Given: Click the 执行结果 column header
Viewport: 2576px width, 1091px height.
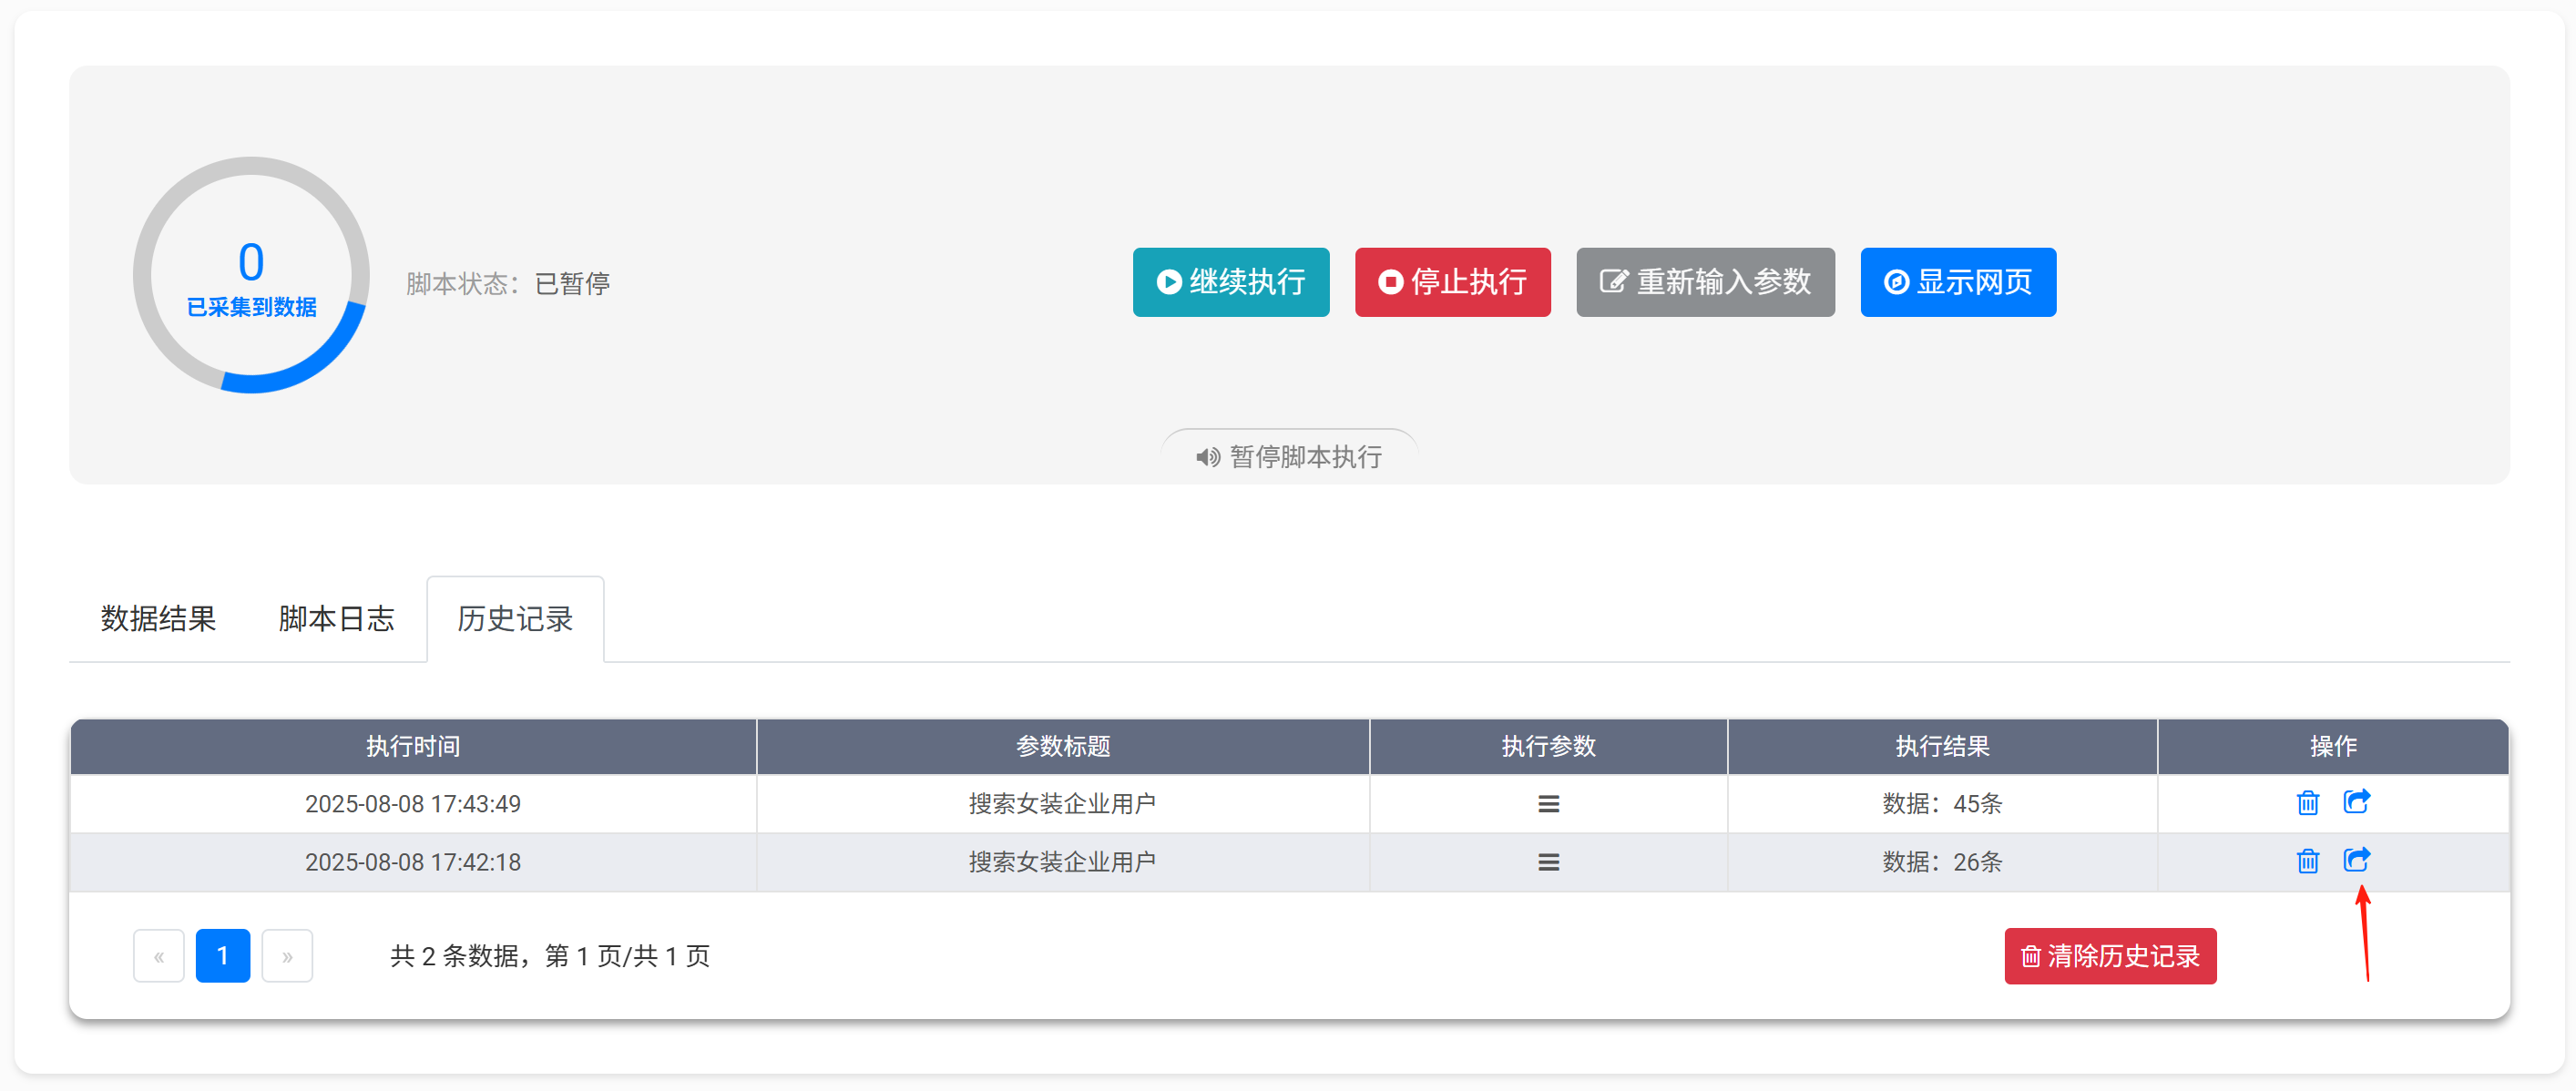Looking at the screenshot, I should point(1942,746).
